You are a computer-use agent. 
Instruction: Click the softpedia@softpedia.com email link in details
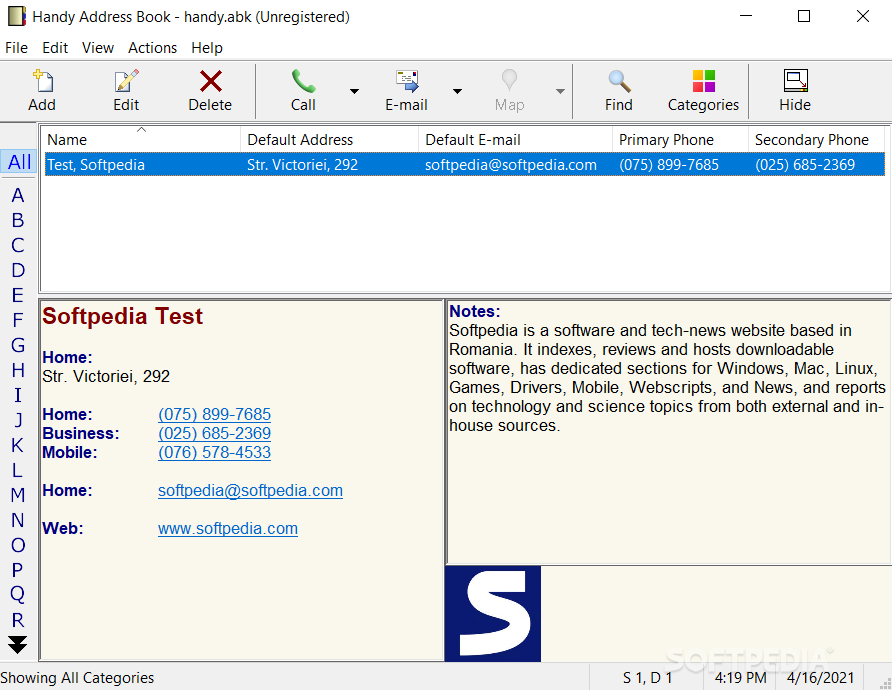click(x=250, y=491)
